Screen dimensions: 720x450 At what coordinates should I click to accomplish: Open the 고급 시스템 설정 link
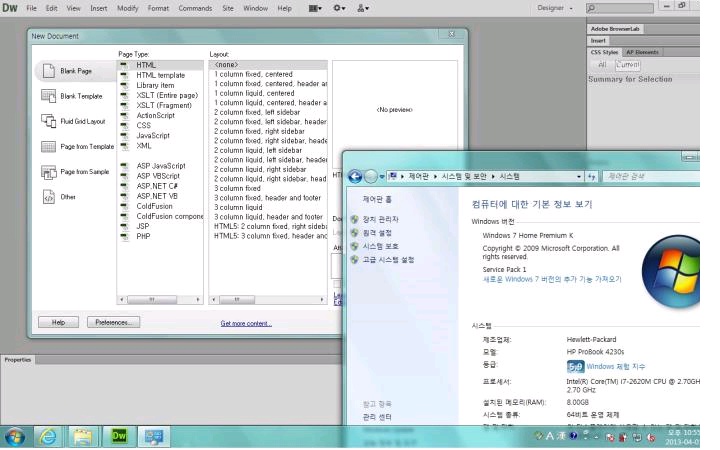pos(388,259)
